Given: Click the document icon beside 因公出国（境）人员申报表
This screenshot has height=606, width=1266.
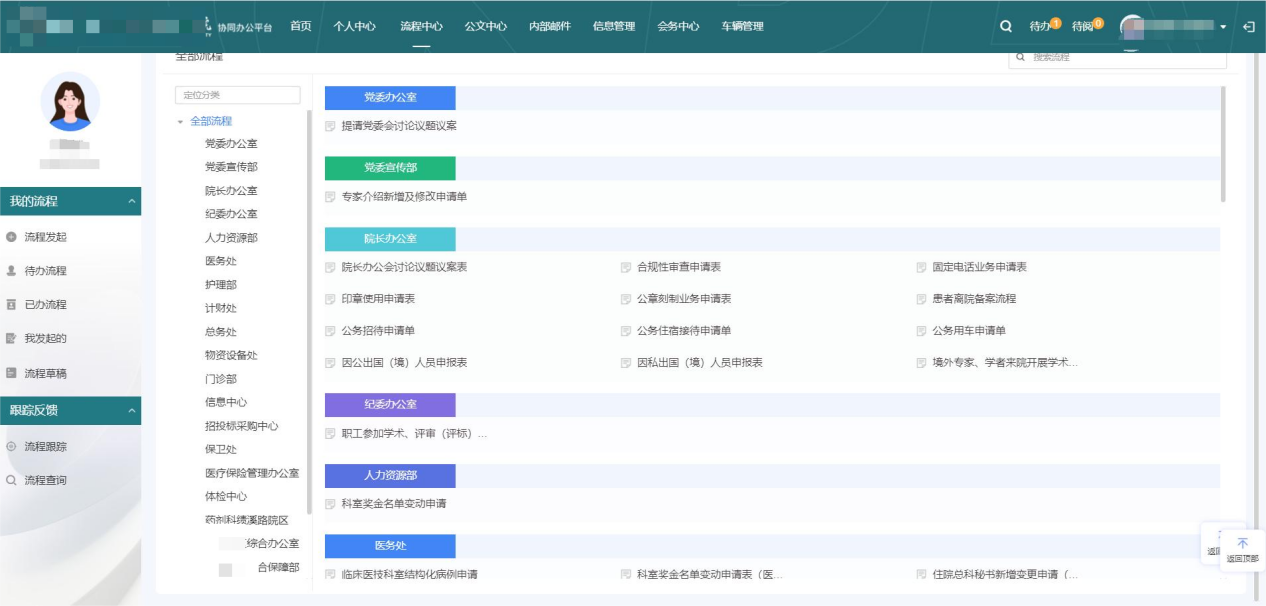Looking at the screenshot, I should pos(330,363).
